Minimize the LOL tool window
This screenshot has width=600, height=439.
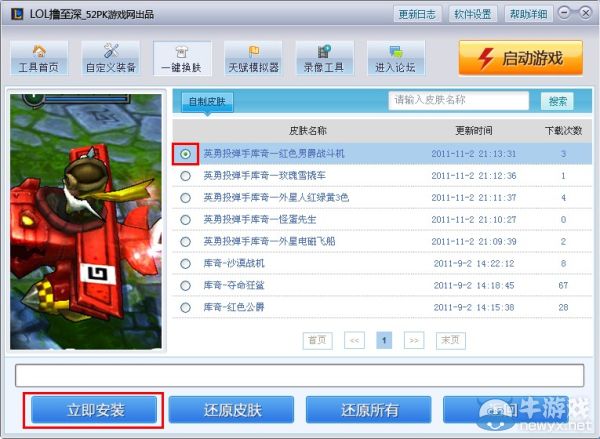coord(564,13)
